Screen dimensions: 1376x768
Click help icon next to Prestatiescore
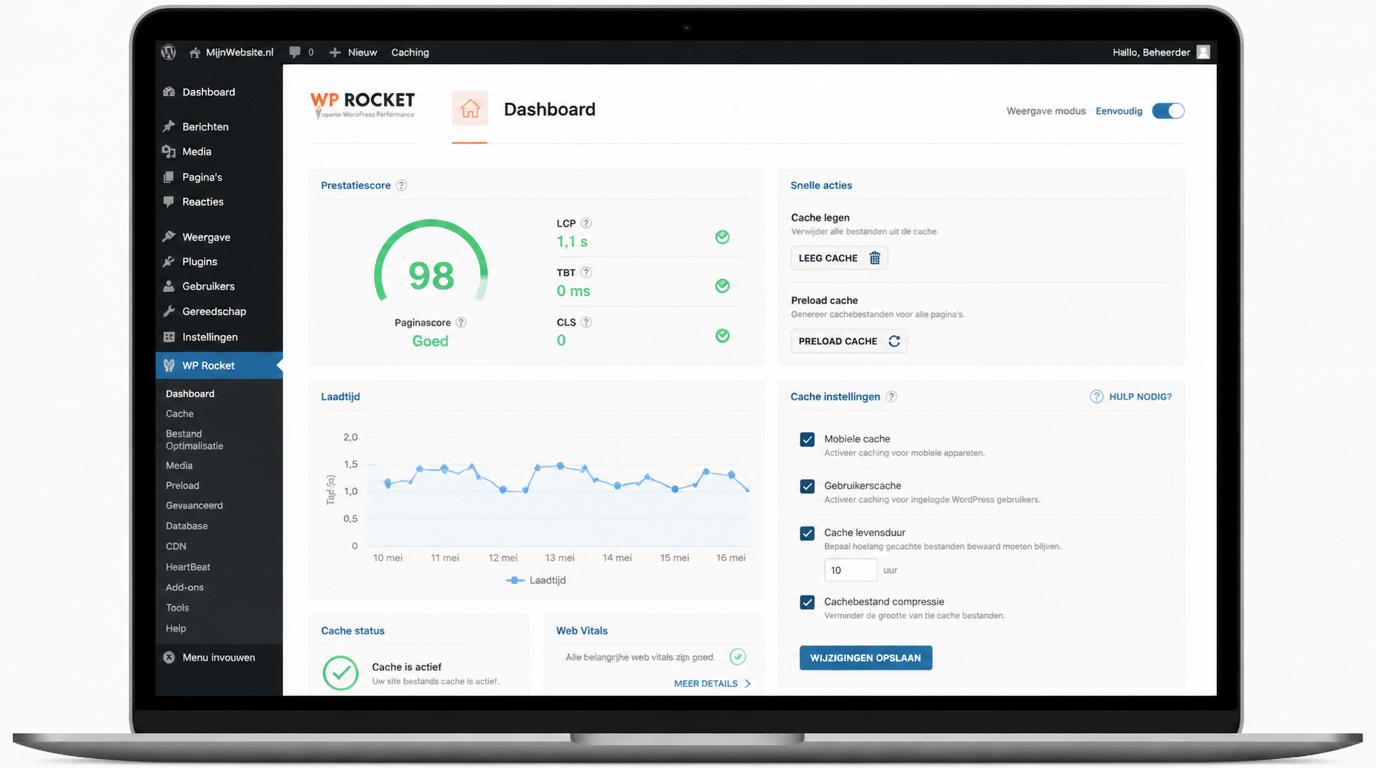pyautogui.click(x=401, y=186)
